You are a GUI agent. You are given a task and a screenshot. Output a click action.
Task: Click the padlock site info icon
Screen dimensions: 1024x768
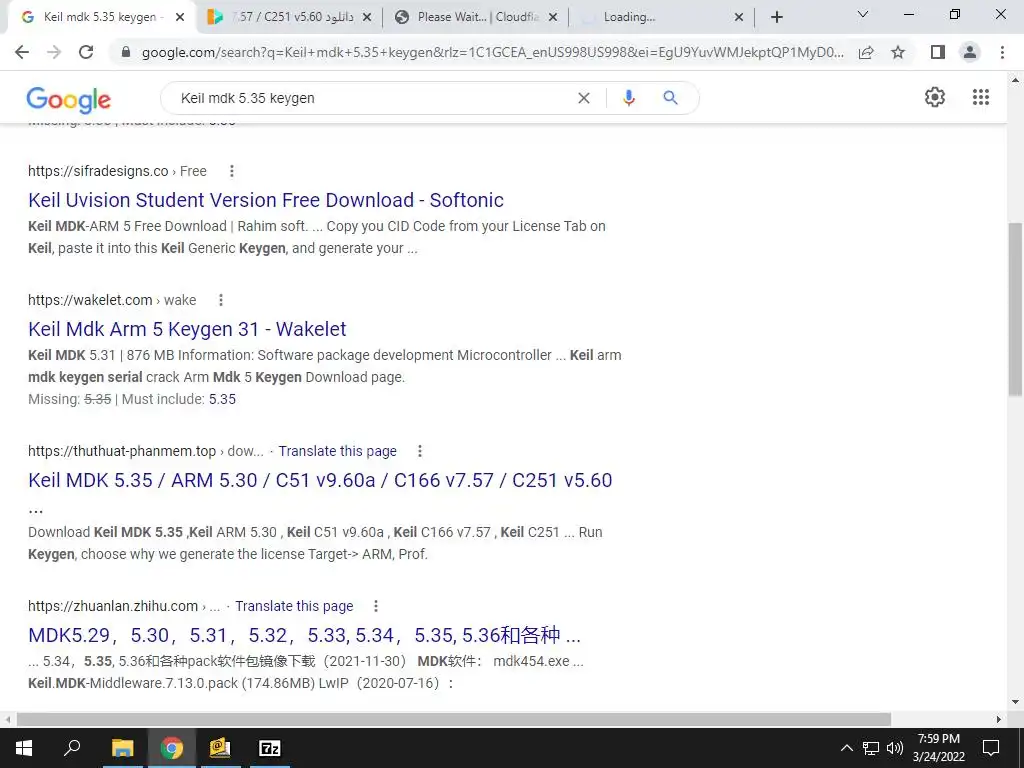coord(126,52)
